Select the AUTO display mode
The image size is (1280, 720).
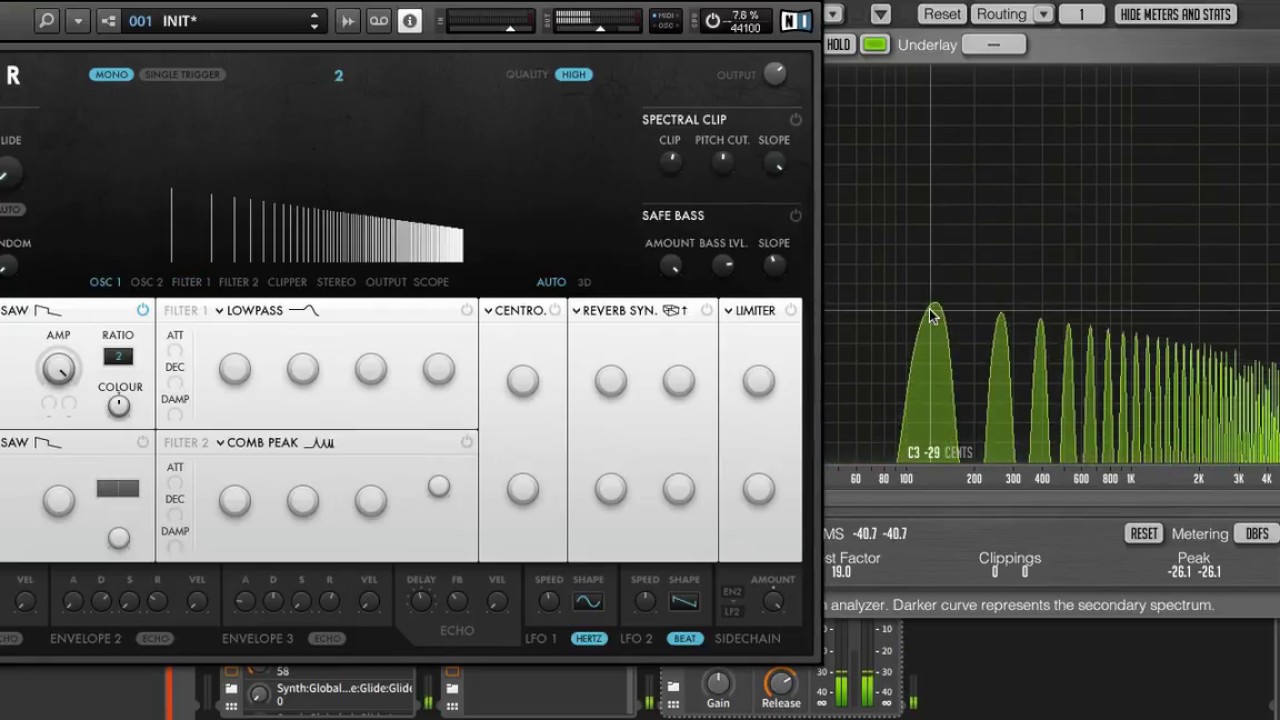551,283
